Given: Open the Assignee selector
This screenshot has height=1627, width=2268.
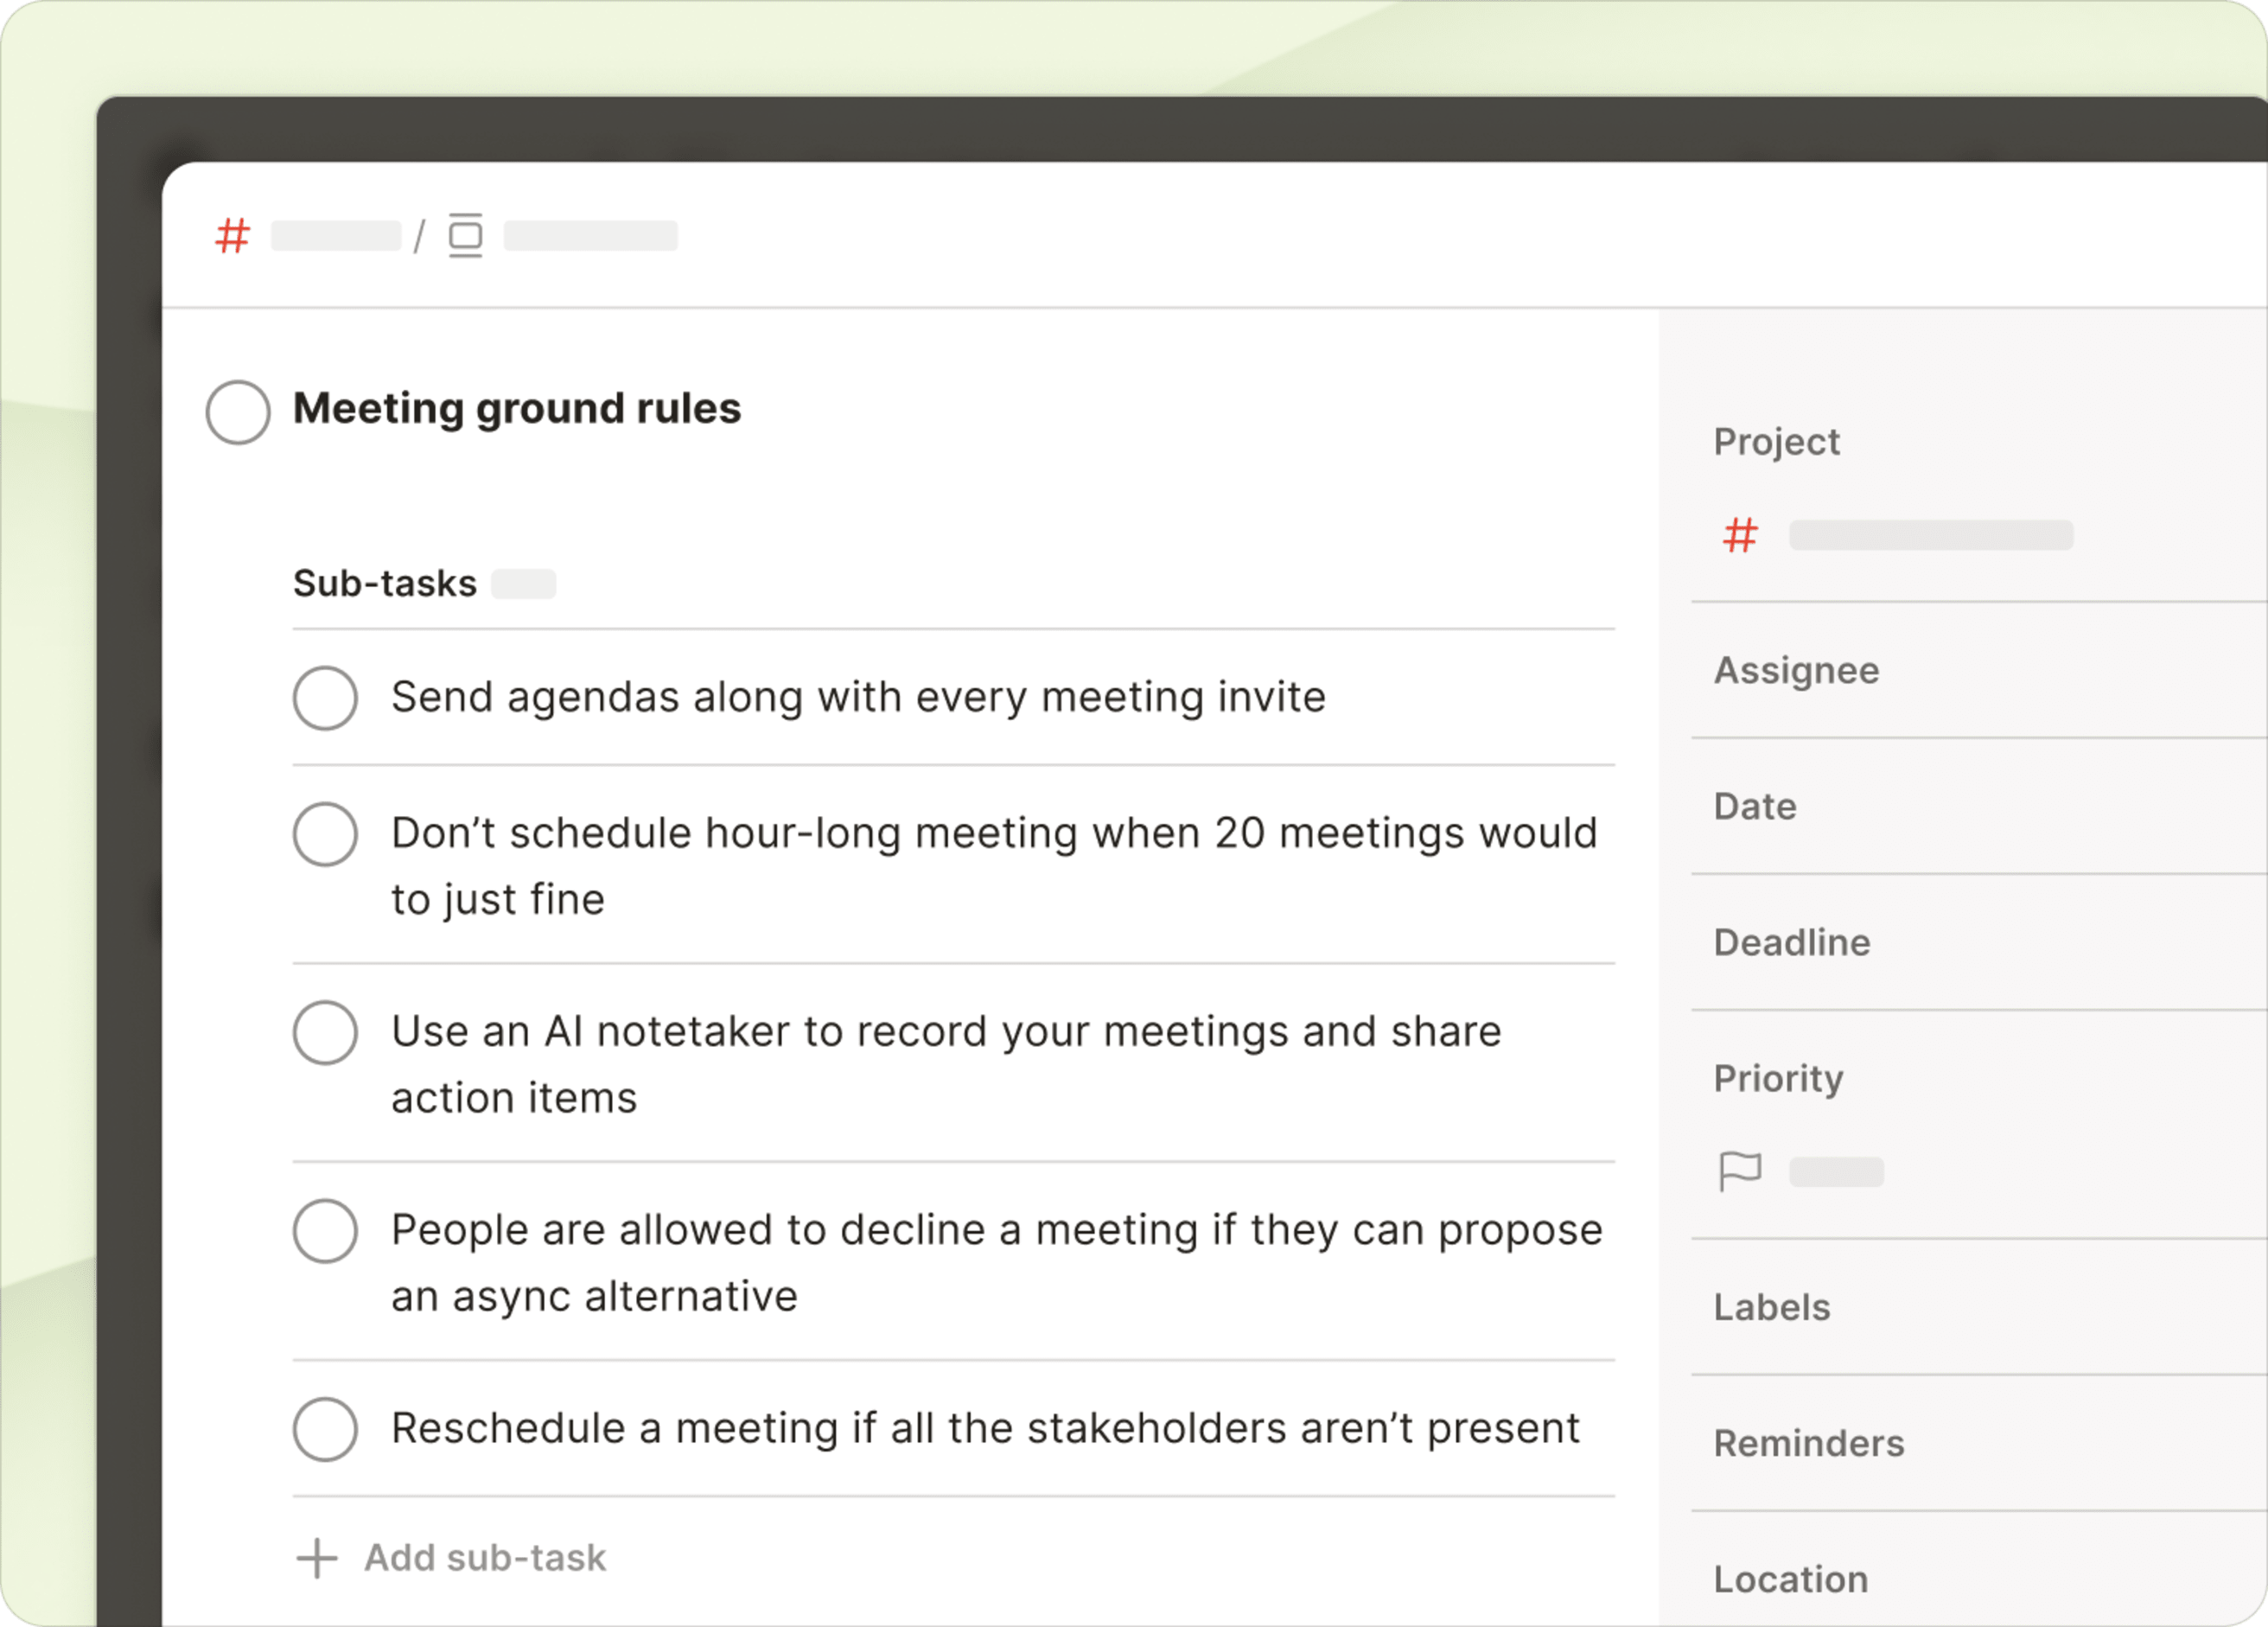Looking at the screenshot, I should 1797,670.
